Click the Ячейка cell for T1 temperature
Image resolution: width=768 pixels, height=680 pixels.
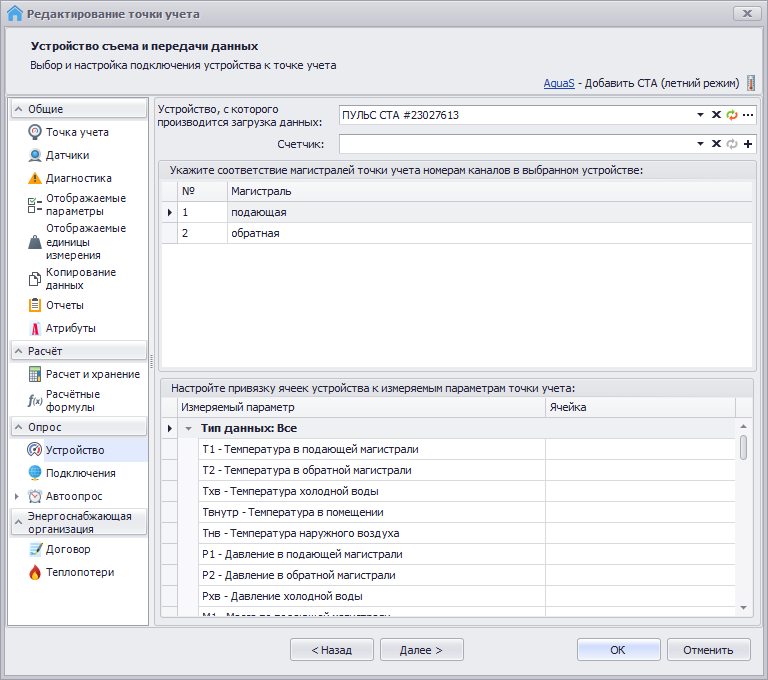640,449
